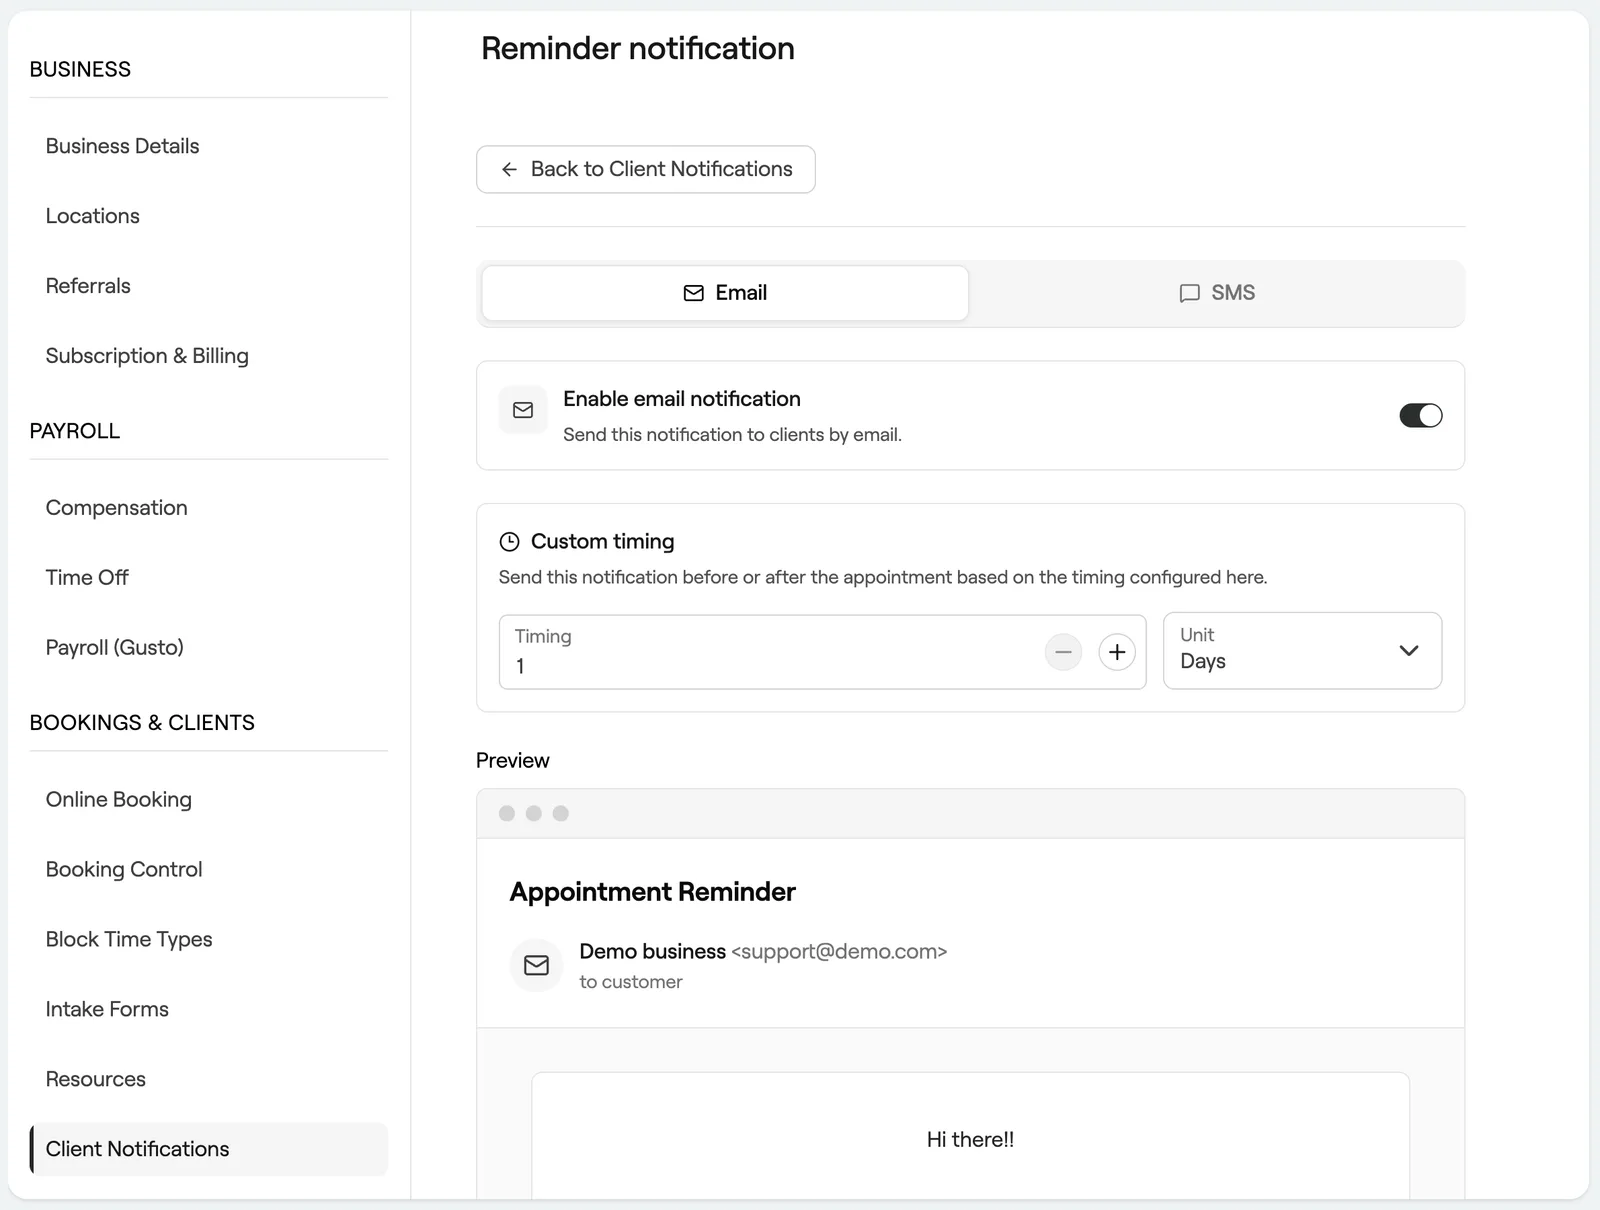1600x1210 pixels.
Task: Increase timing with the plus button
Action: click(x=1117, y=652)
